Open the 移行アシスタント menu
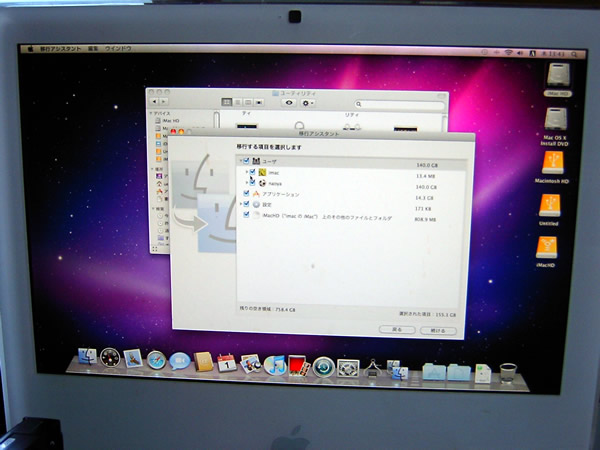The height and width of the screenshot is (450, 600). pos(61,49)
